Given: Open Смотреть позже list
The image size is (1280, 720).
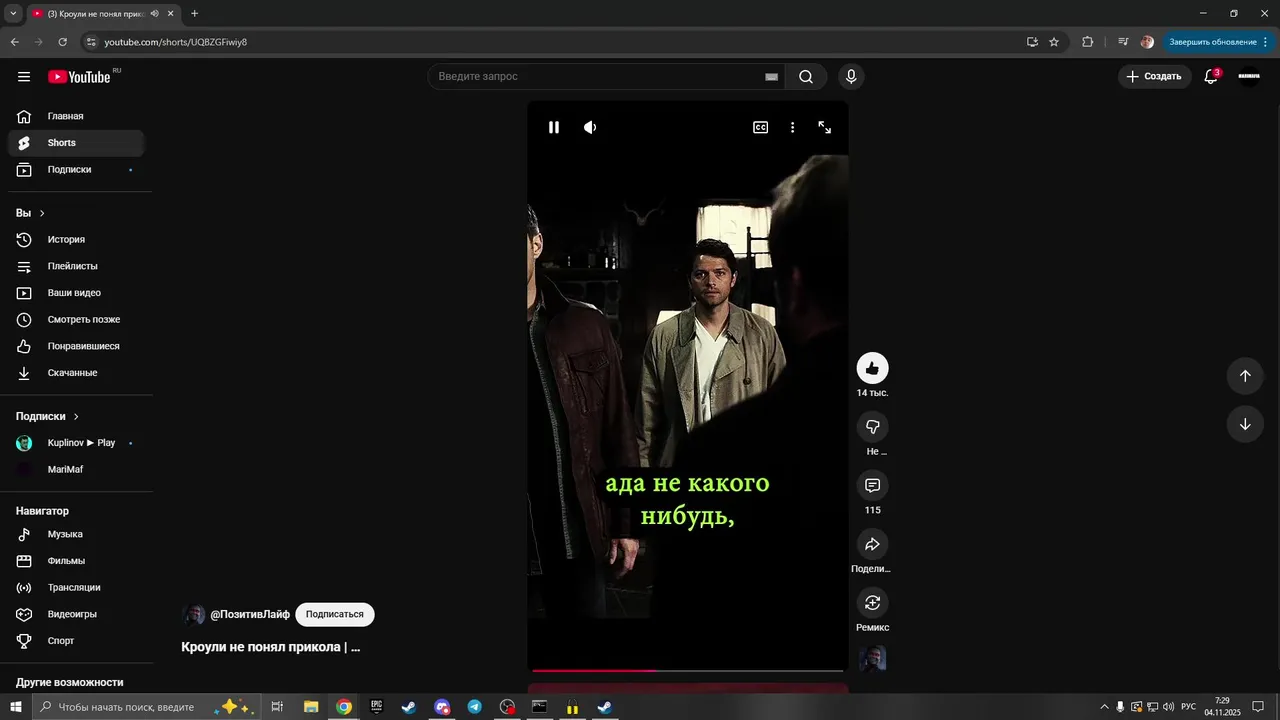Looking at the screenshot, I should (76, 320).
